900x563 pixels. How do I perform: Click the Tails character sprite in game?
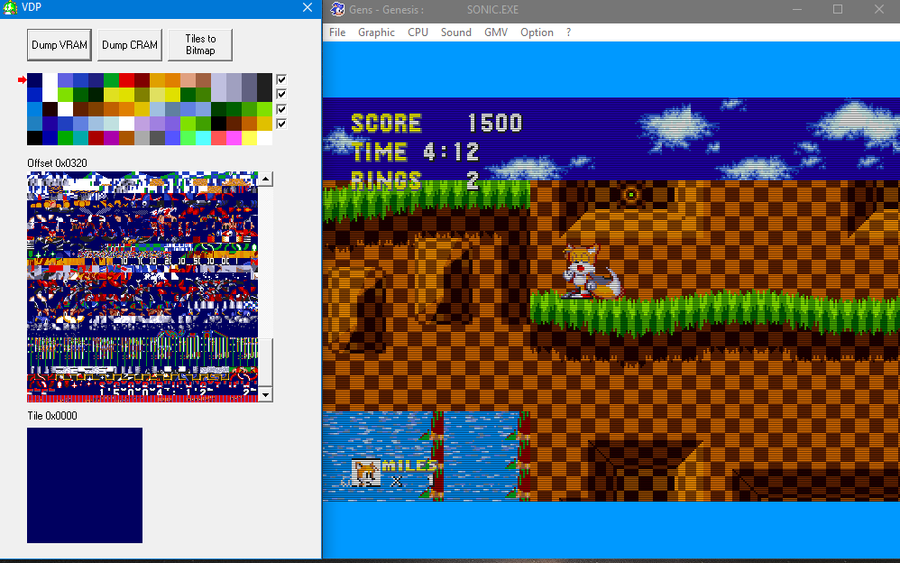[x=591, y=271]
